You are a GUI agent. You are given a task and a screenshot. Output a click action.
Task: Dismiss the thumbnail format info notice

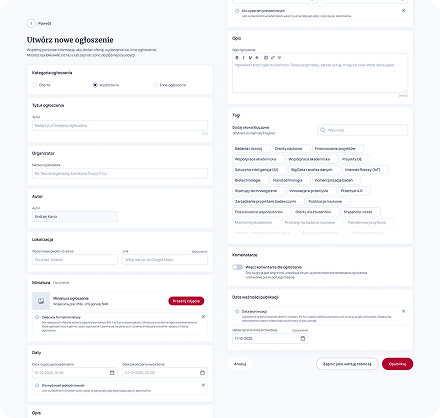[x=203, y=317]
